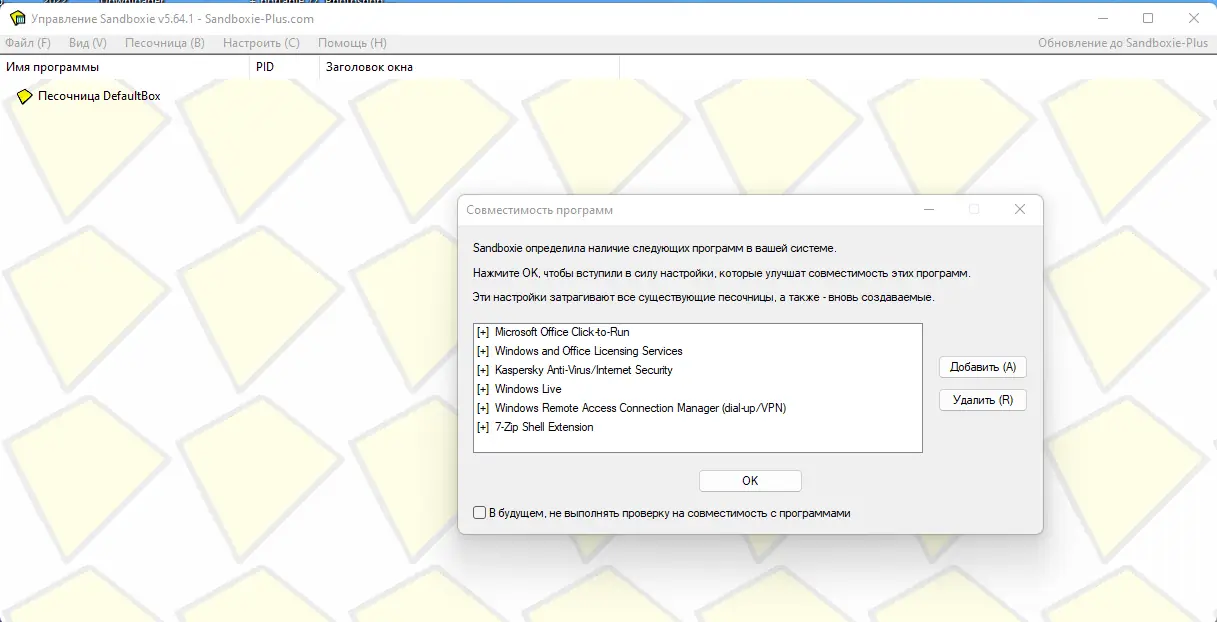Click the Заголовок окна column header
The height and width of the screenshot is (622, 1217).
pos(469,67)
